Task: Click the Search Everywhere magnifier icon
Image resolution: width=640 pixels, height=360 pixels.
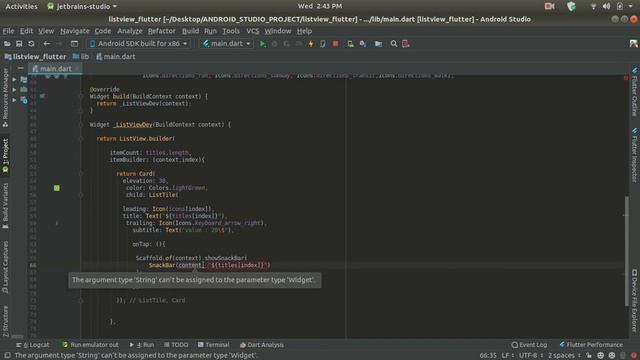Action: pos(393,44)
